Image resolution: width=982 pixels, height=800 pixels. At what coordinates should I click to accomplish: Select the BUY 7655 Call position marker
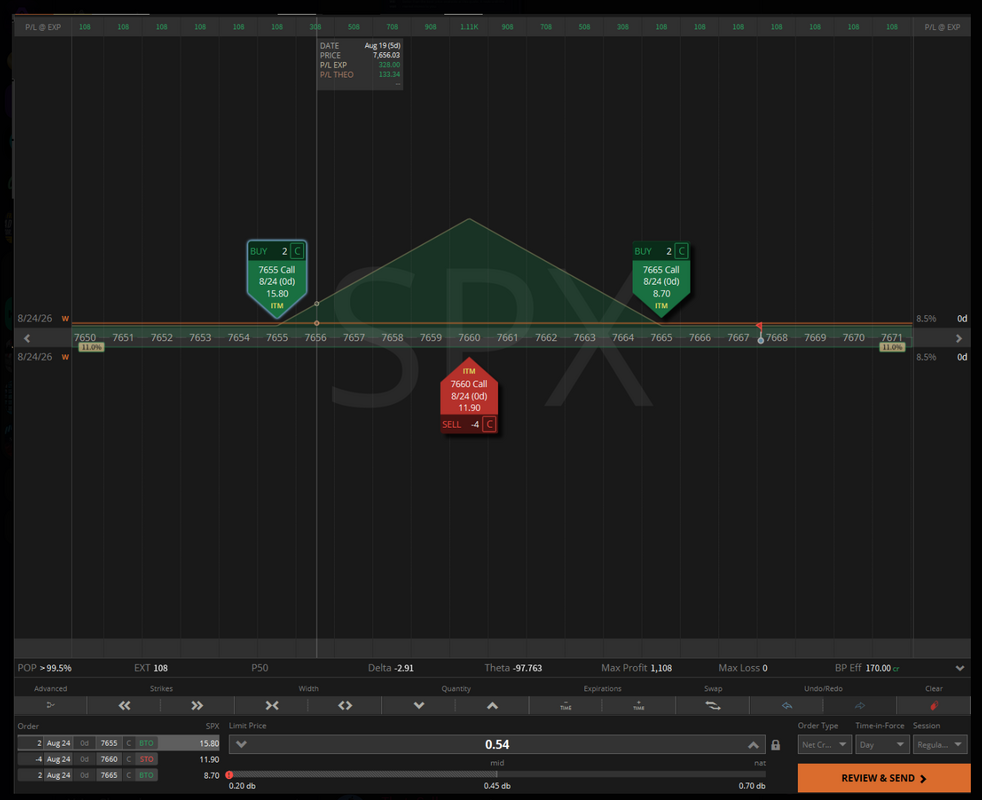point(277,279)
